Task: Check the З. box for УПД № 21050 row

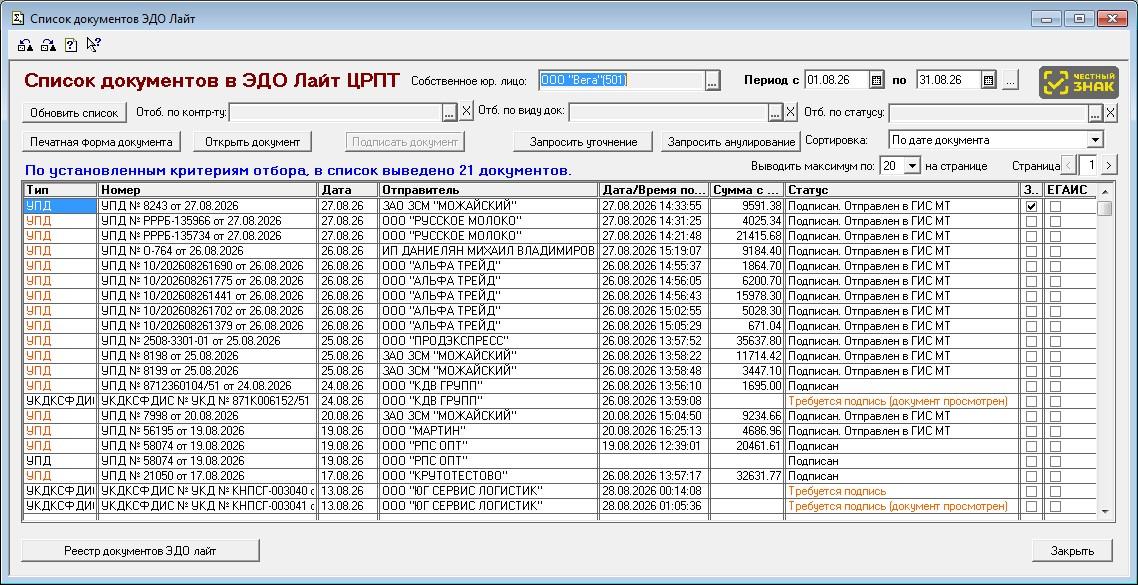Action: [x=1031, y=476]
